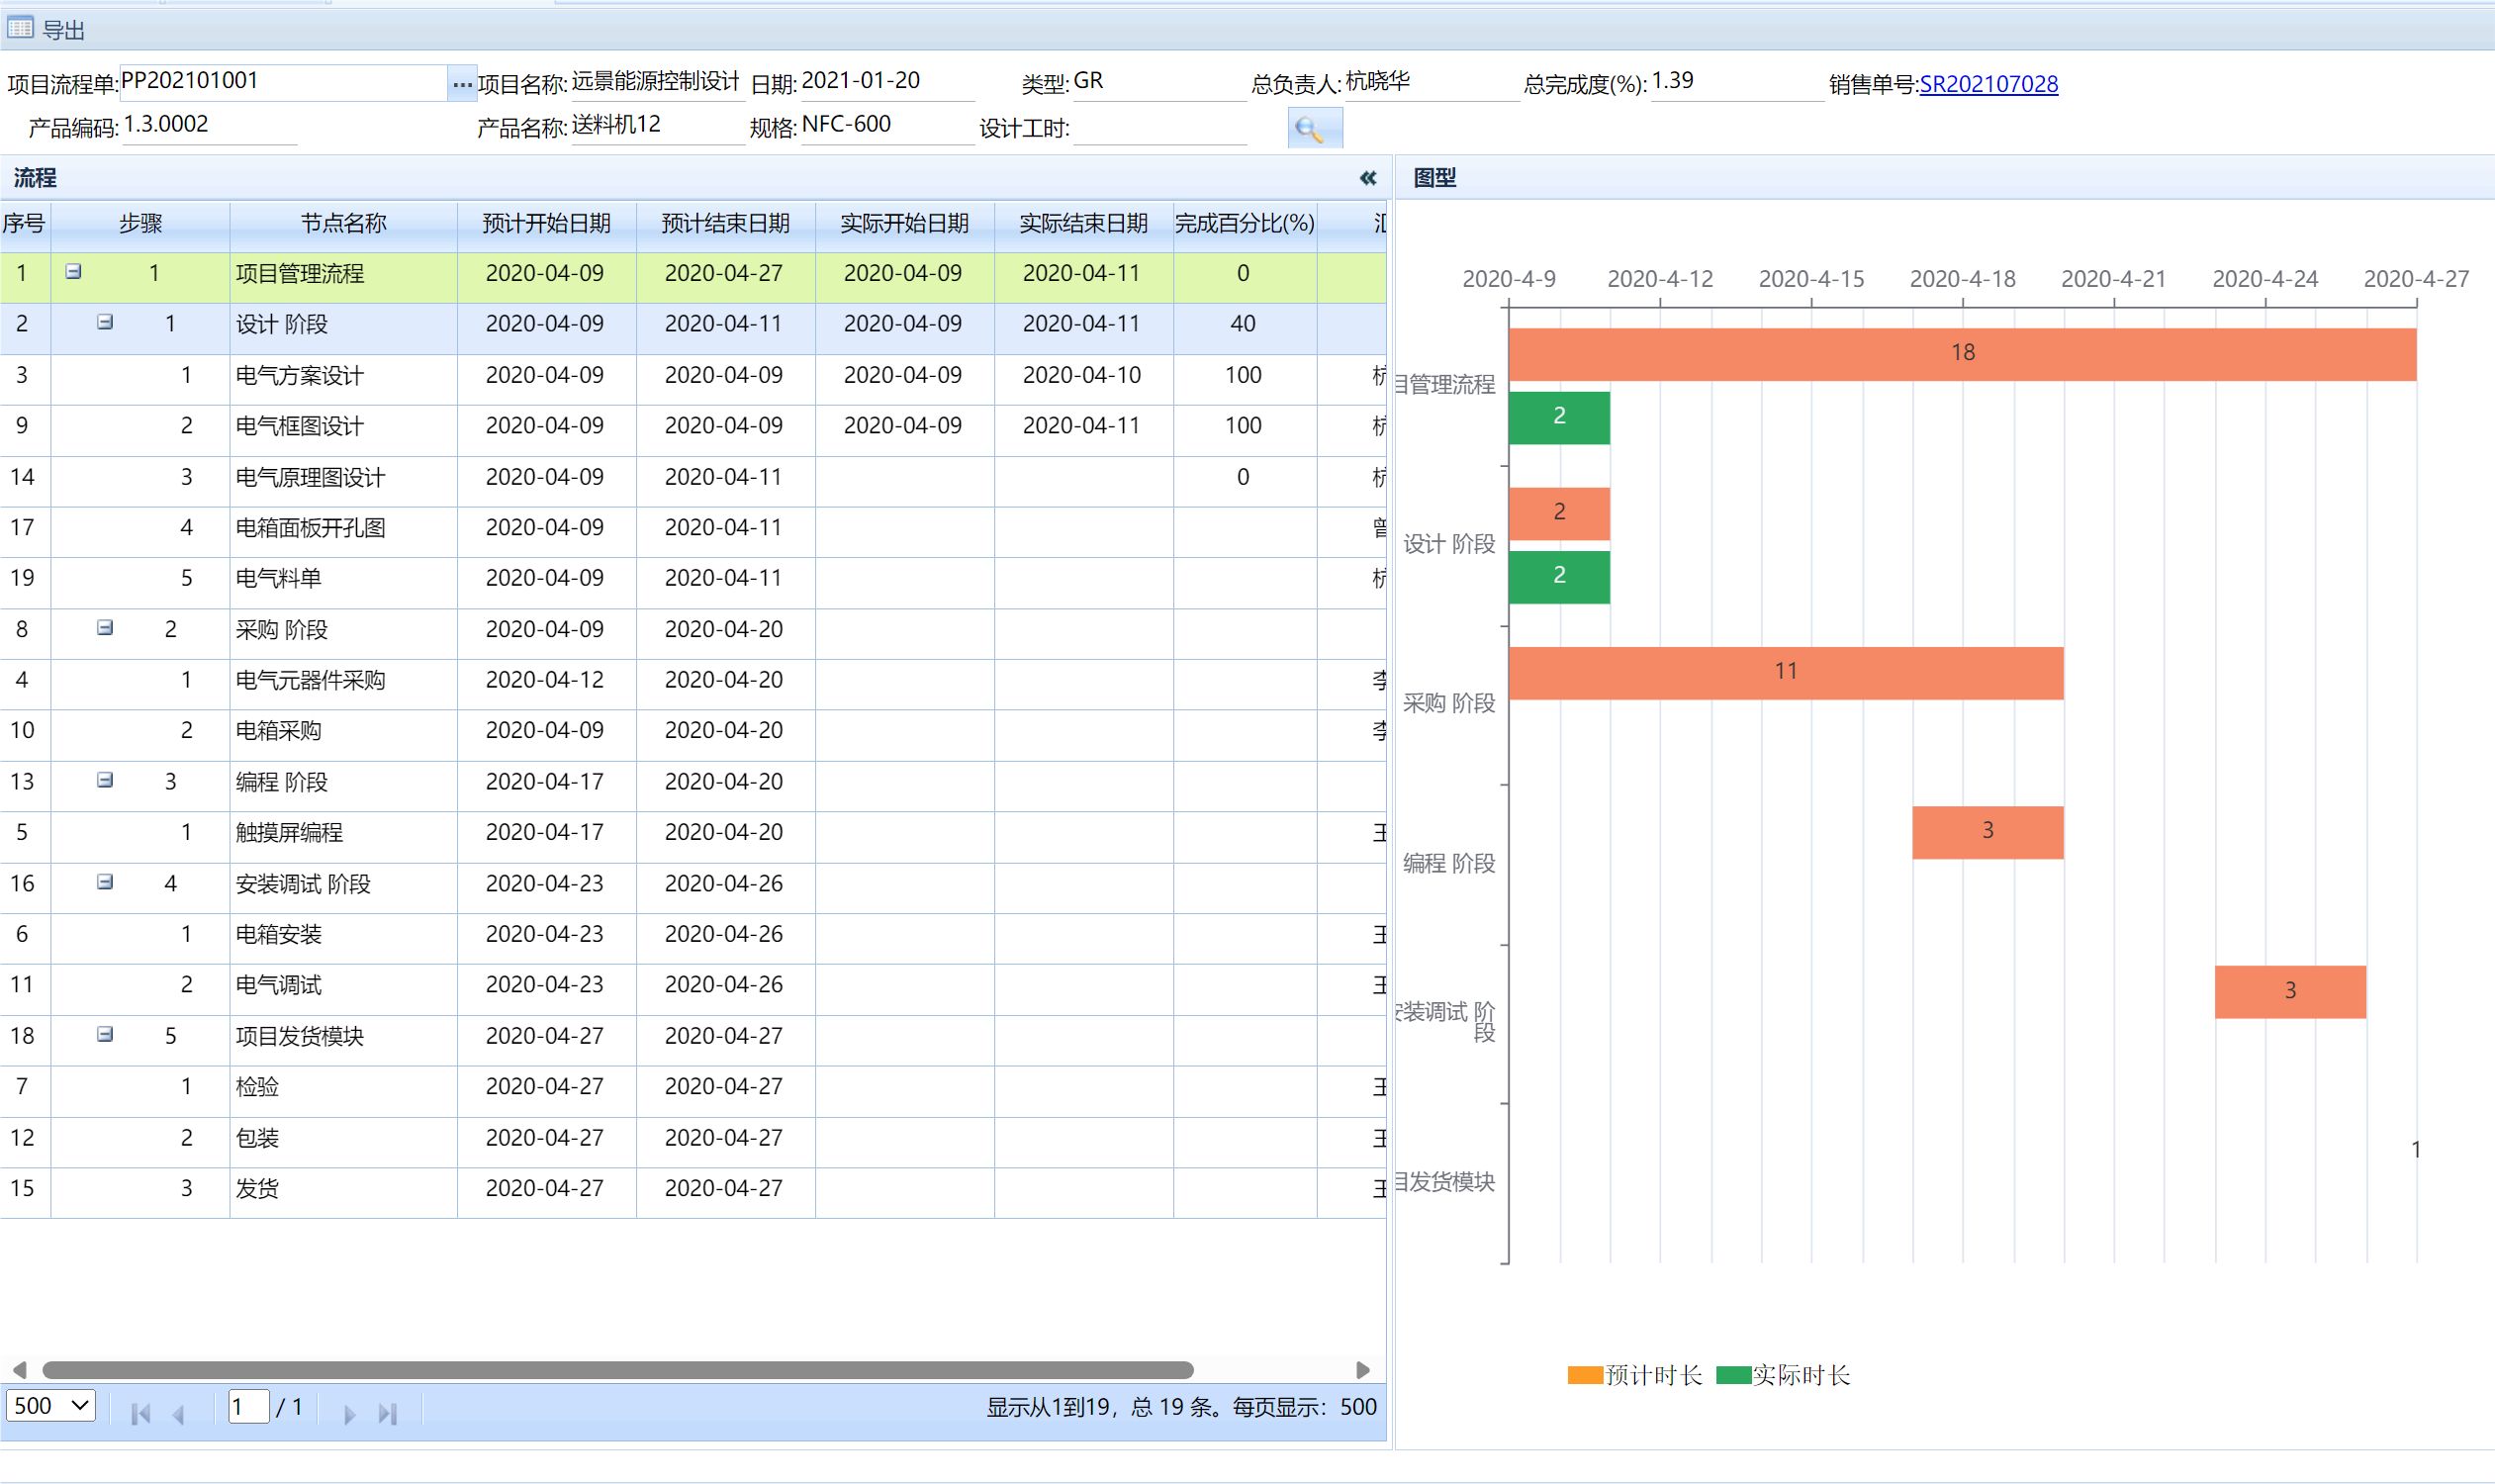Open the 项目流程单 ellipsis lookup button
This screenshot has height=1484, width=2495.
pos(461,84)
